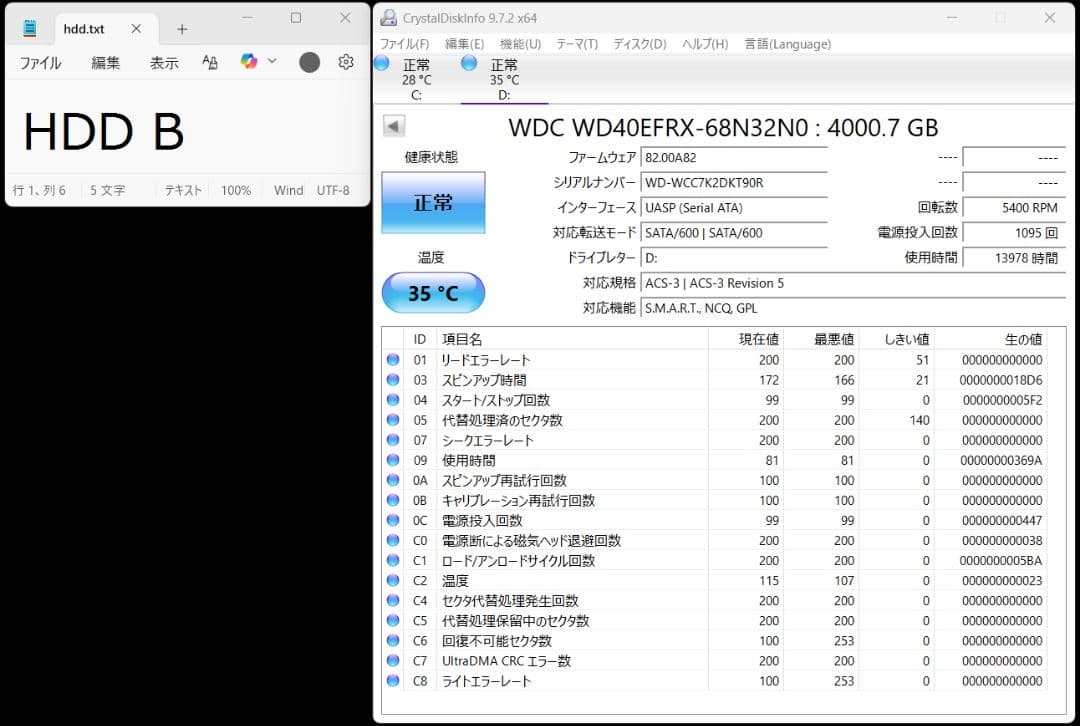Open Notepad settings with the gear icon
The width and height of the screenshot is (1080, 726).
(345, 62)
